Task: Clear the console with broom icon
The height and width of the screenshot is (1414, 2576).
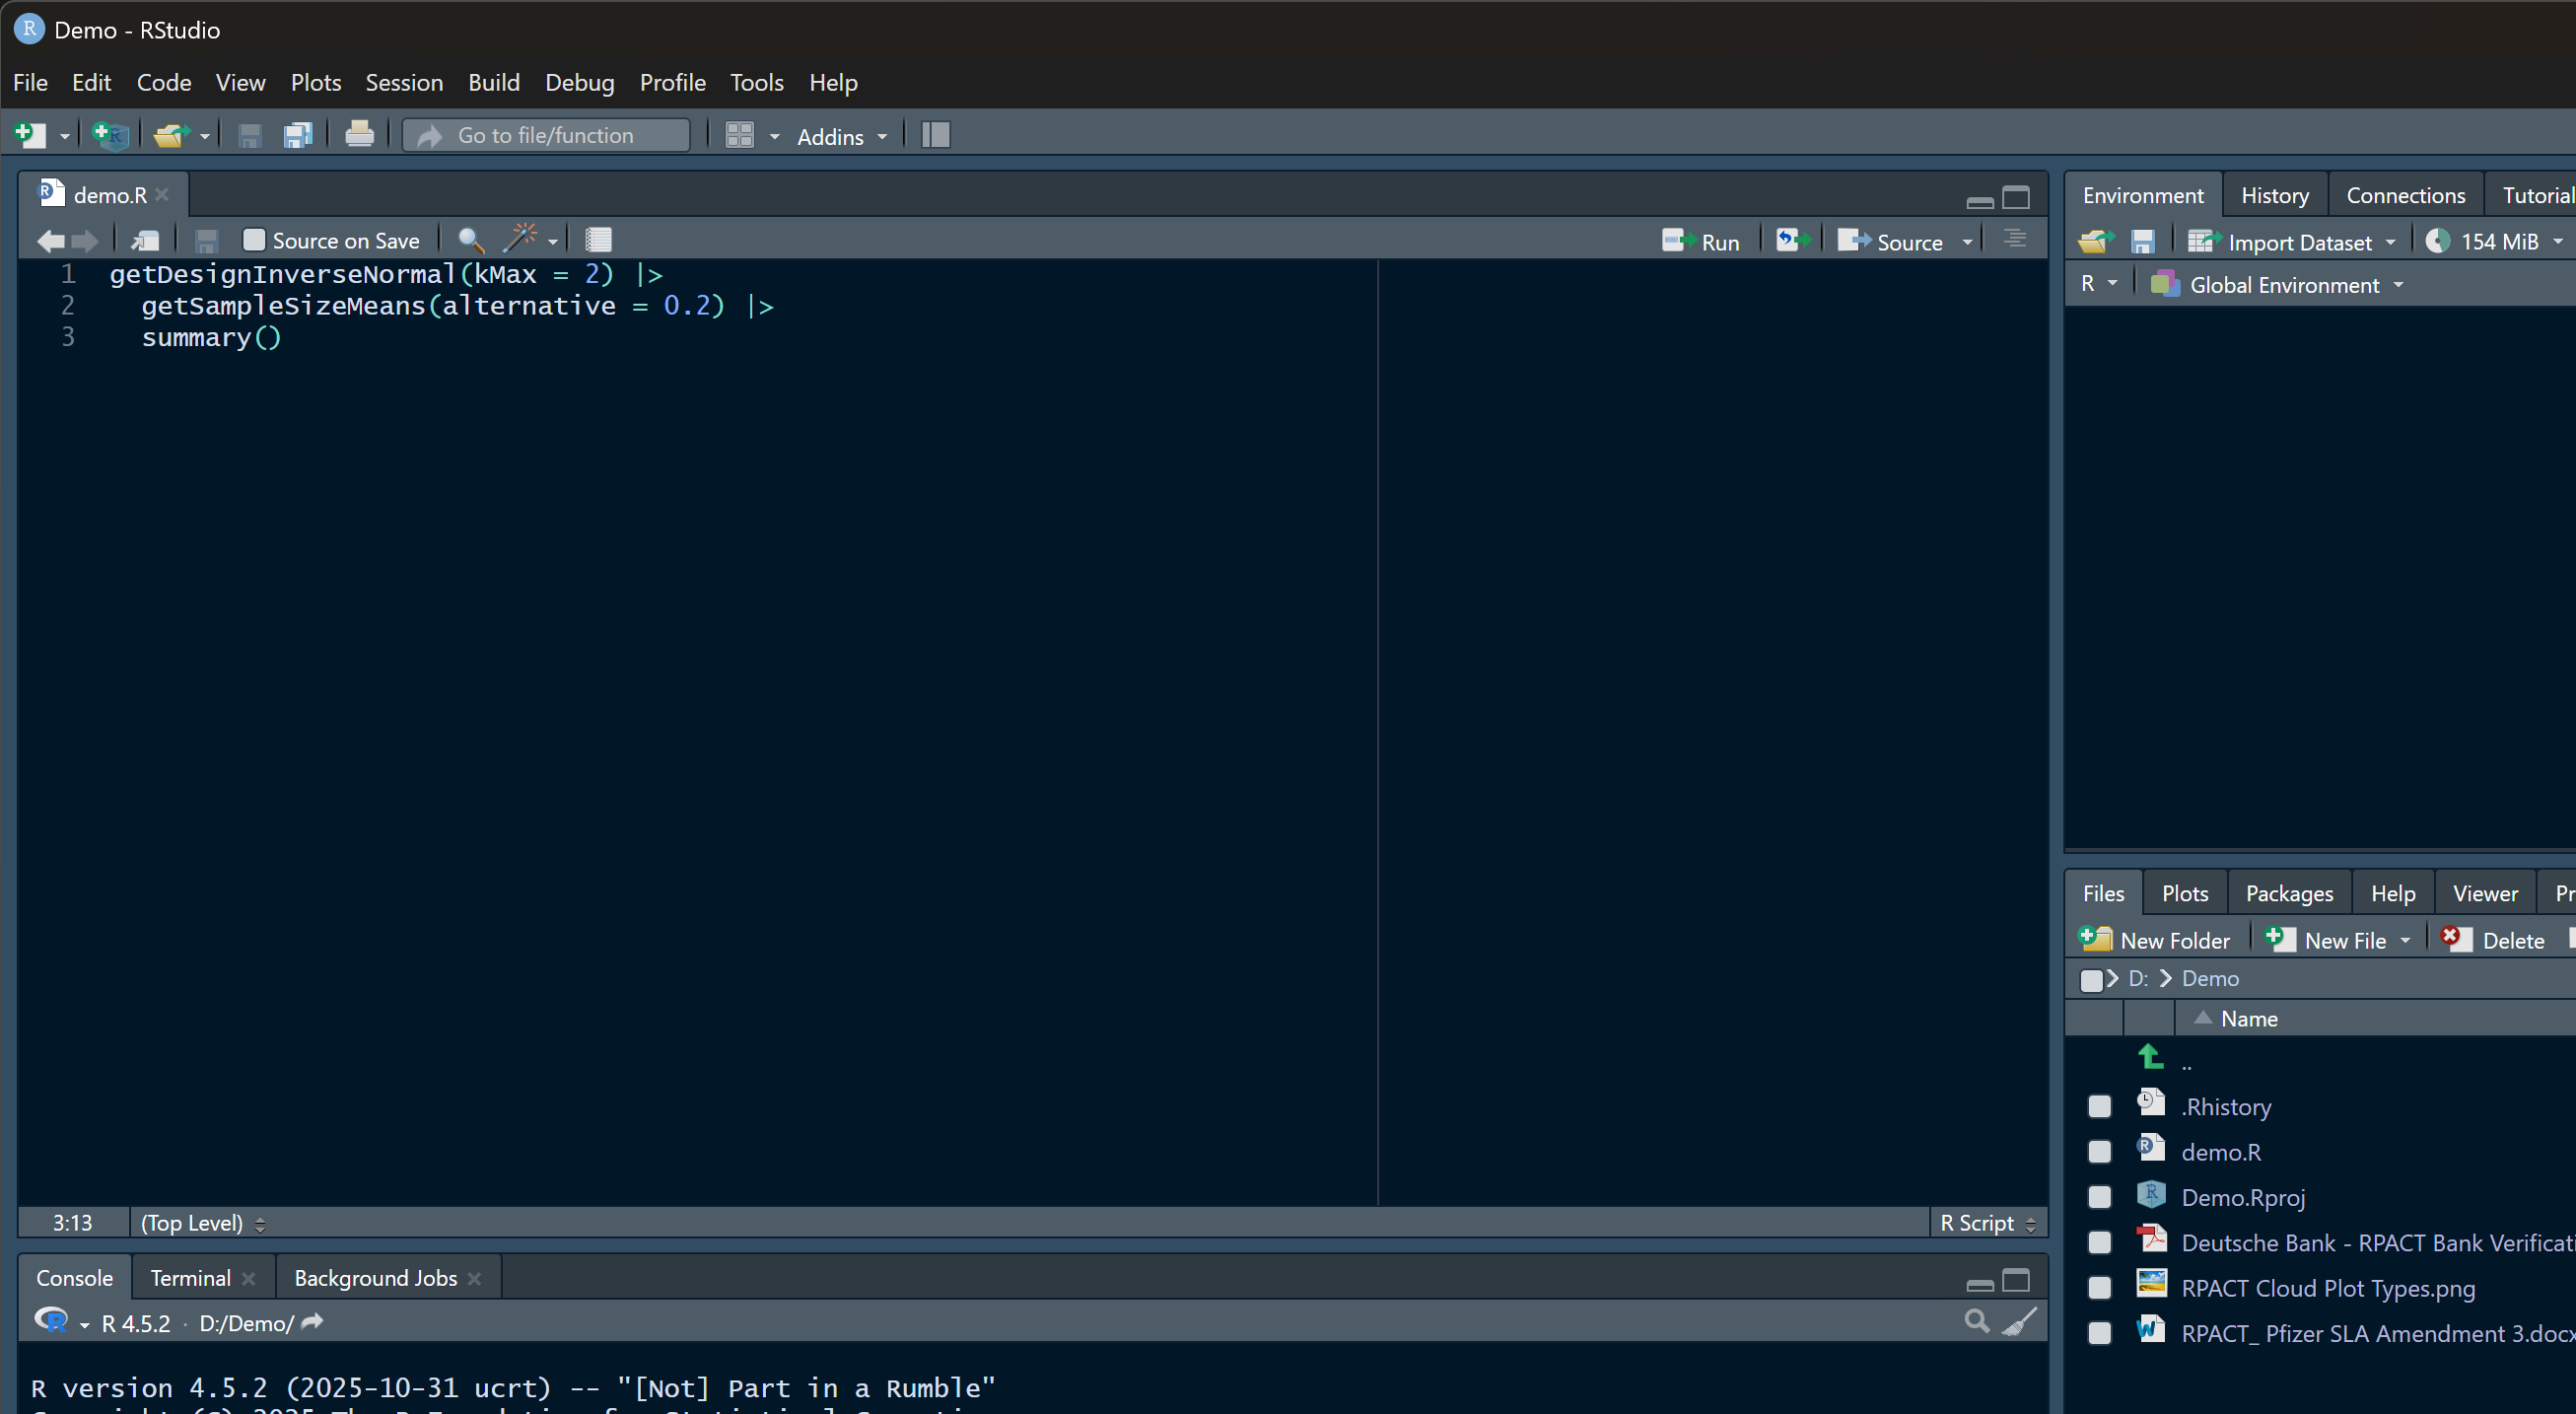Action: tap(2019, 1321)
